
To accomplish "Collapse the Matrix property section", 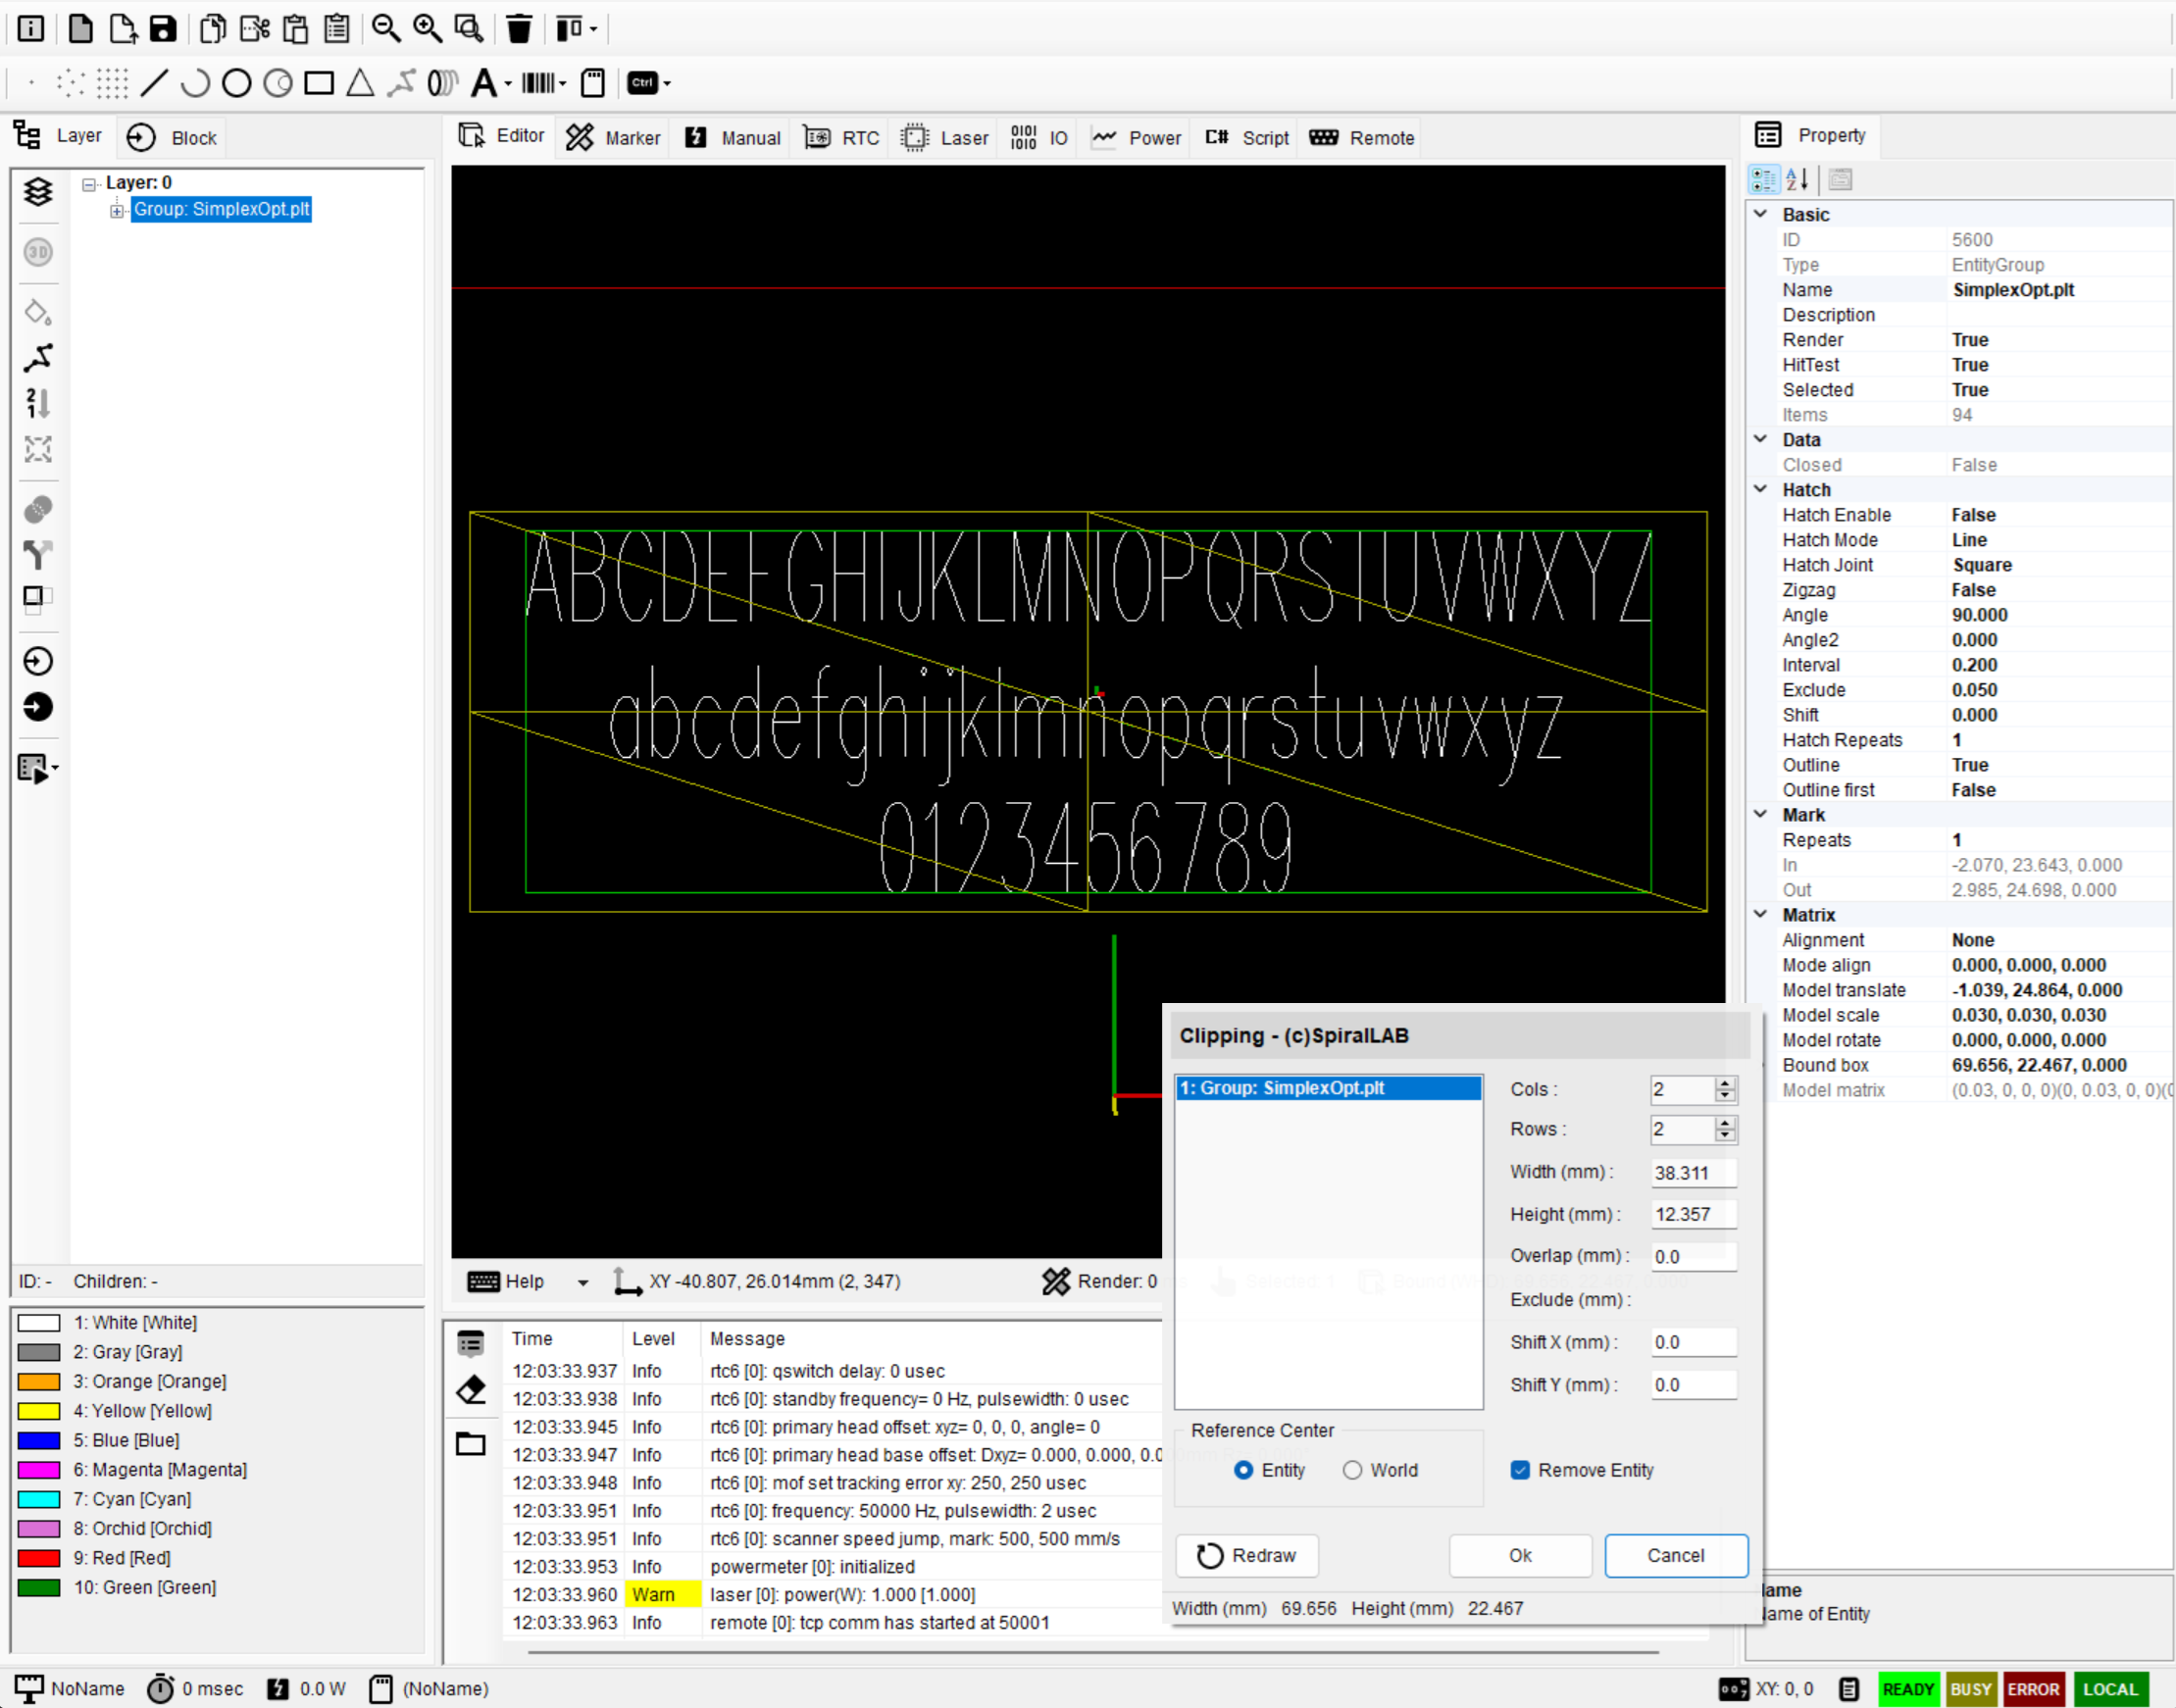I will click(1761, 914).
